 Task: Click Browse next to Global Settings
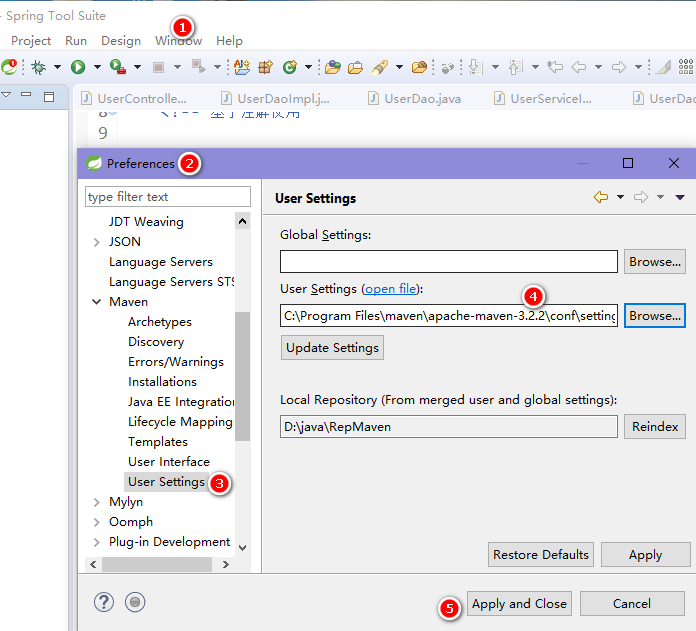[655, 262]
